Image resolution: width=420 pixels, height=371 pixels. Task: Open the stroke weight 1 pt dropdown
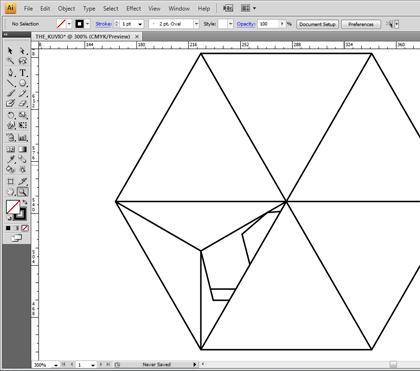[x=140, y=24]
